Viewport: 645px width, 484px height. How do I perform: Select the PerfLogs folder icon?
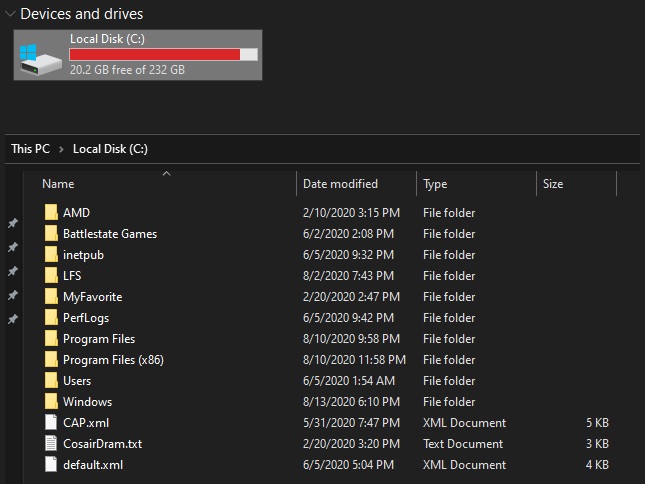tap(51, 317)
